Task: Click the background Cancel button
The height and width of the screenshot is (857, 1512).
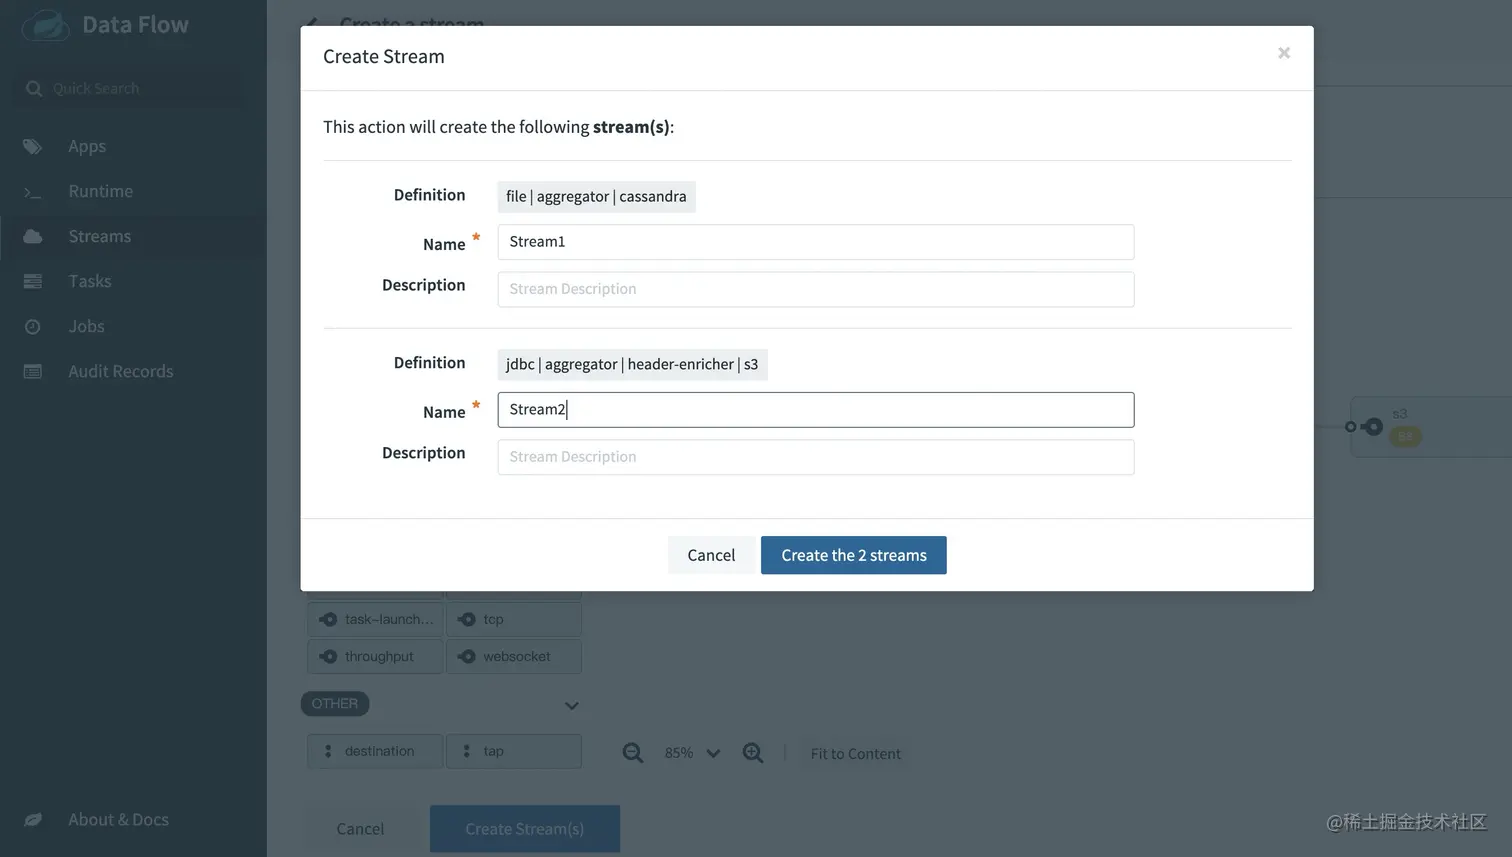Action: 360,829
